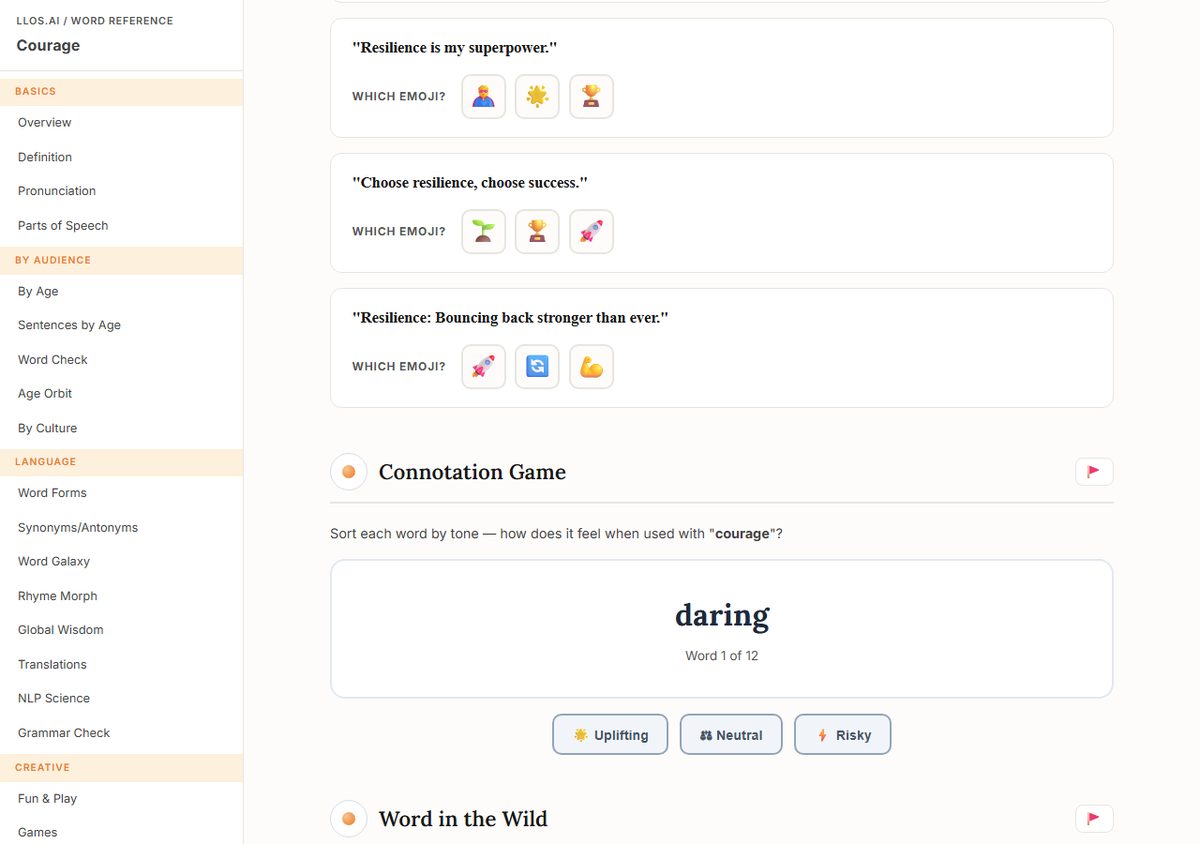Pick the rocket emoji for 'choose success' quote
The height and width of the screenshot is (844, 1200).
(x=591, y=232)
